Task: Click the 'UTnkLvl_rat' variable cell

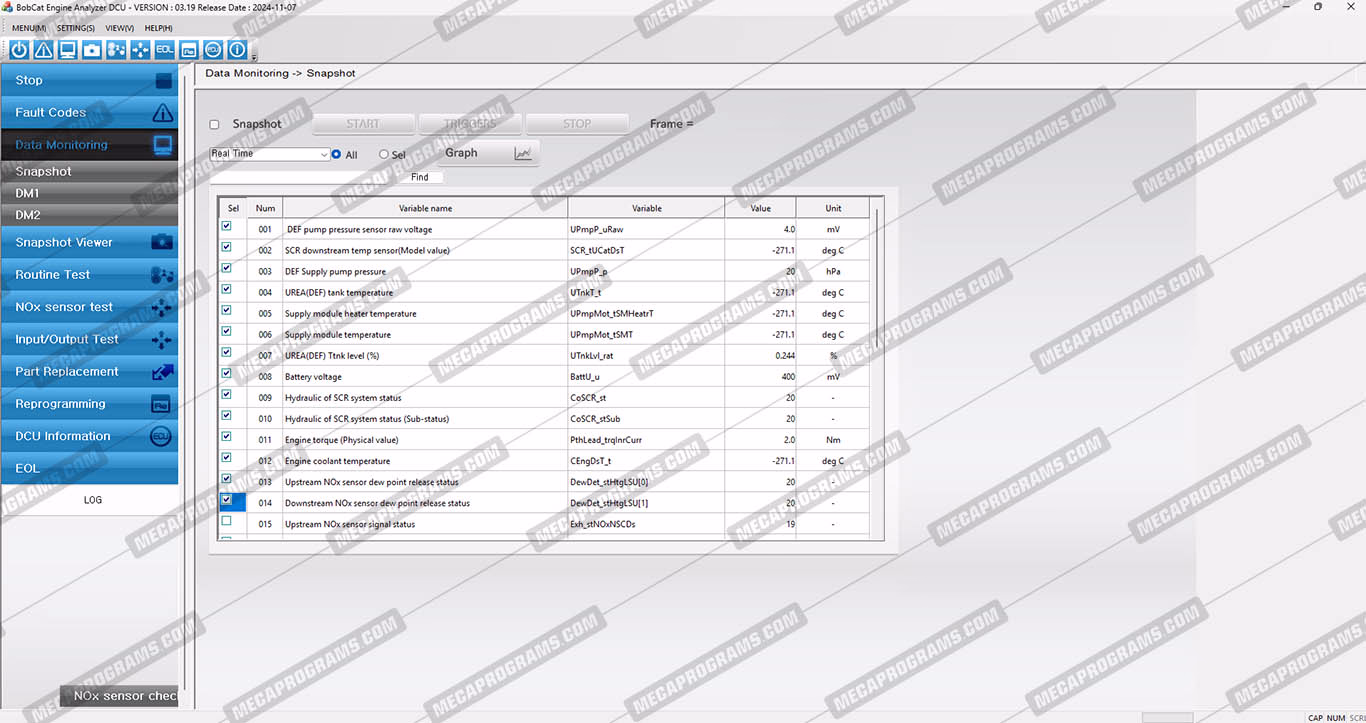Action: (646, 356)
